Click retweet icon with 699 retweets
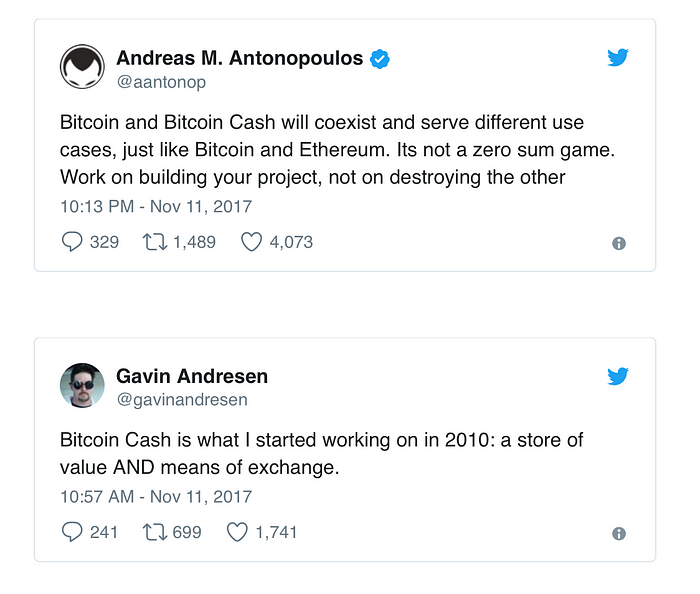 click(154, 532)
